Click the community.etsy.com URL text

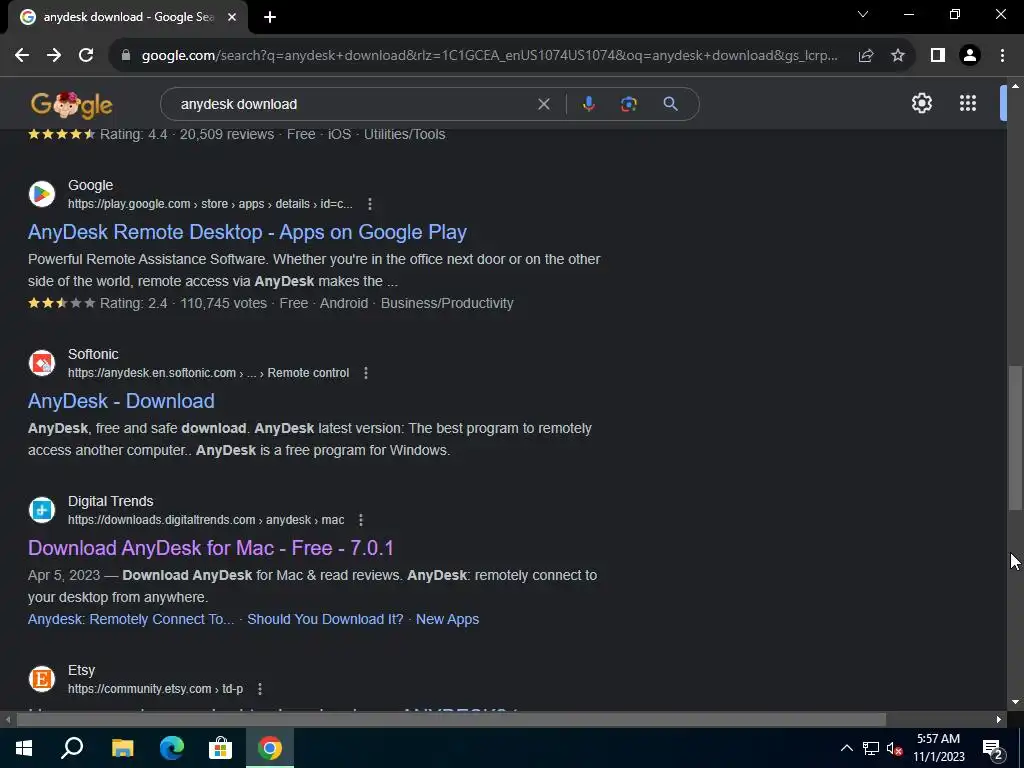(x=155, y=689)
